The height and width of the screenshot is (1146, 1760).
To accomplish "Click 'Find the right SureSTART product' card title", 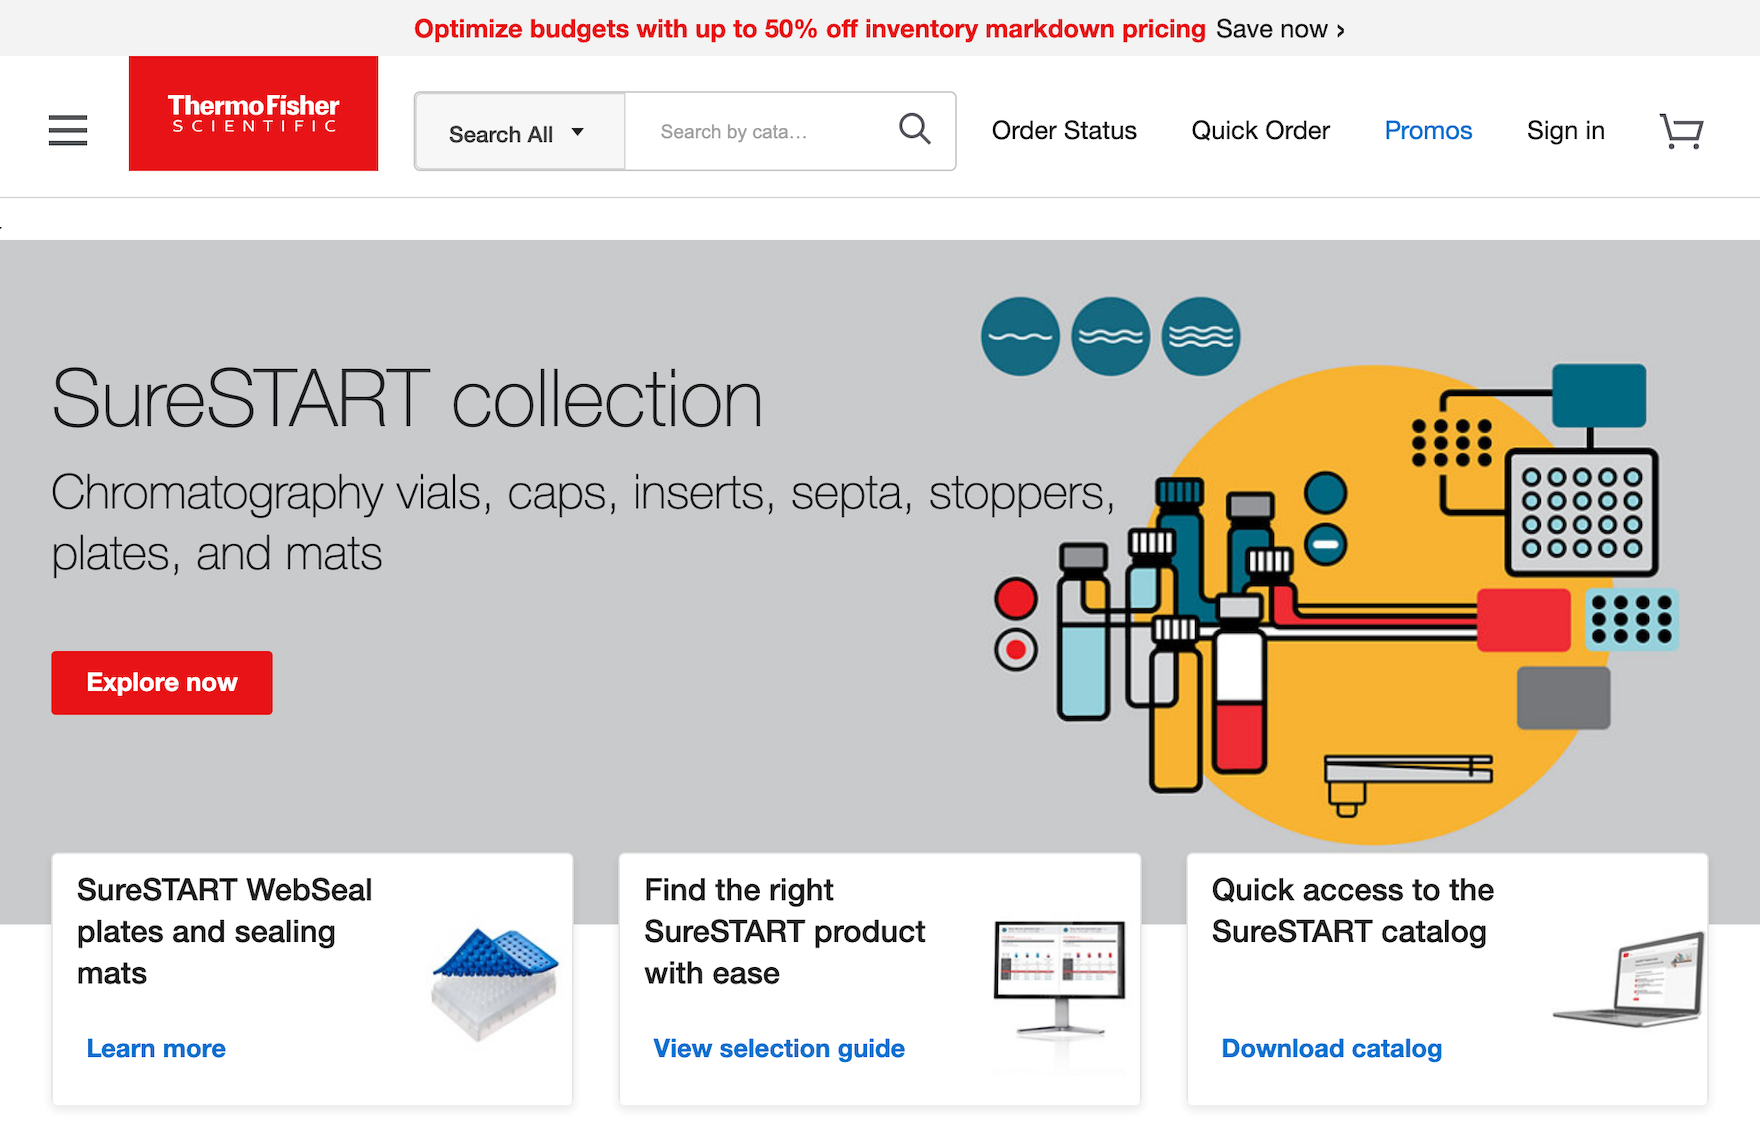I will point(785,931).
